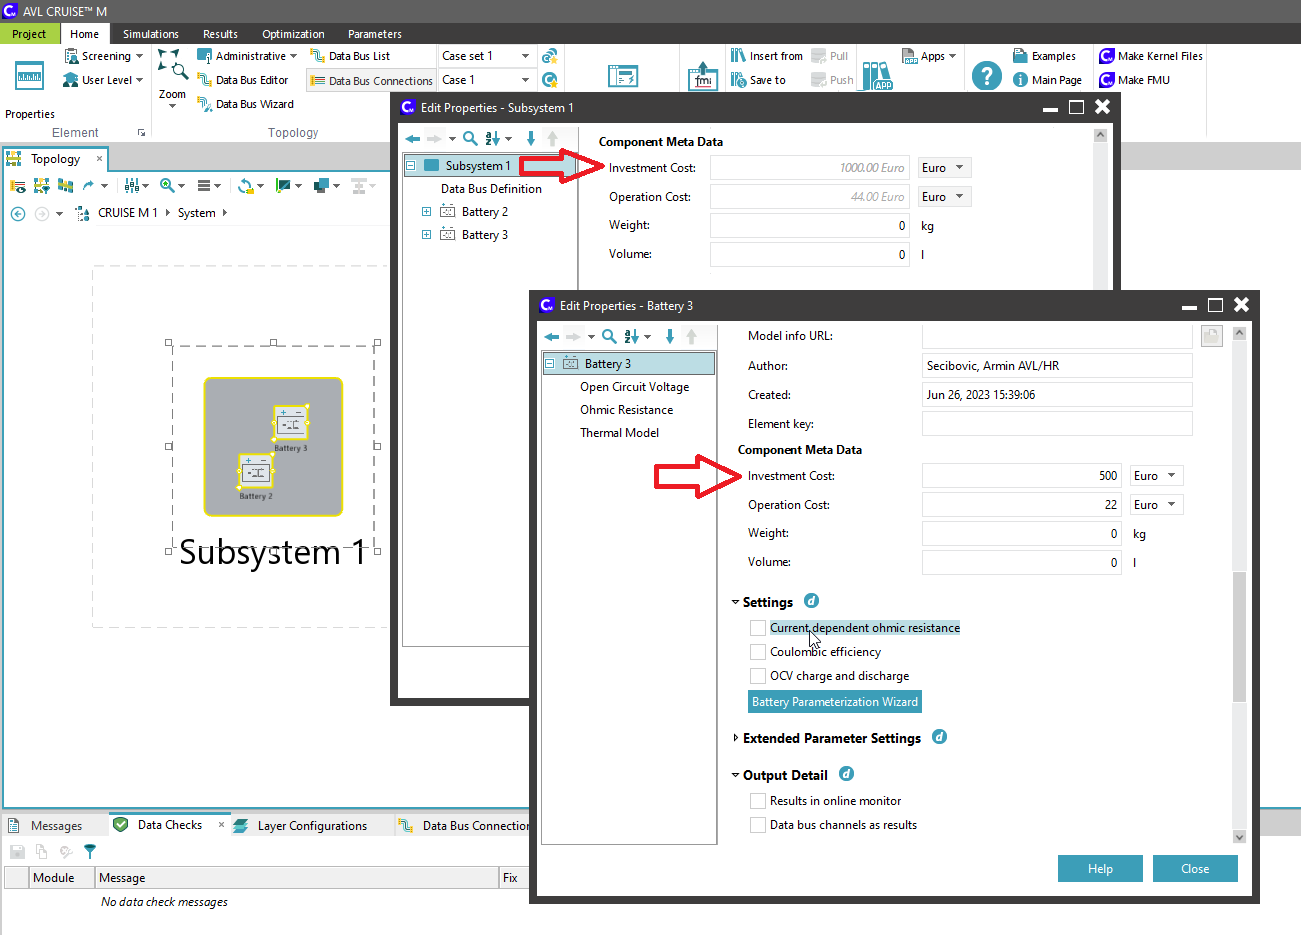Click the search icon in Battery 3 dialog
The image size is (1301, 935).
(609, 337)
